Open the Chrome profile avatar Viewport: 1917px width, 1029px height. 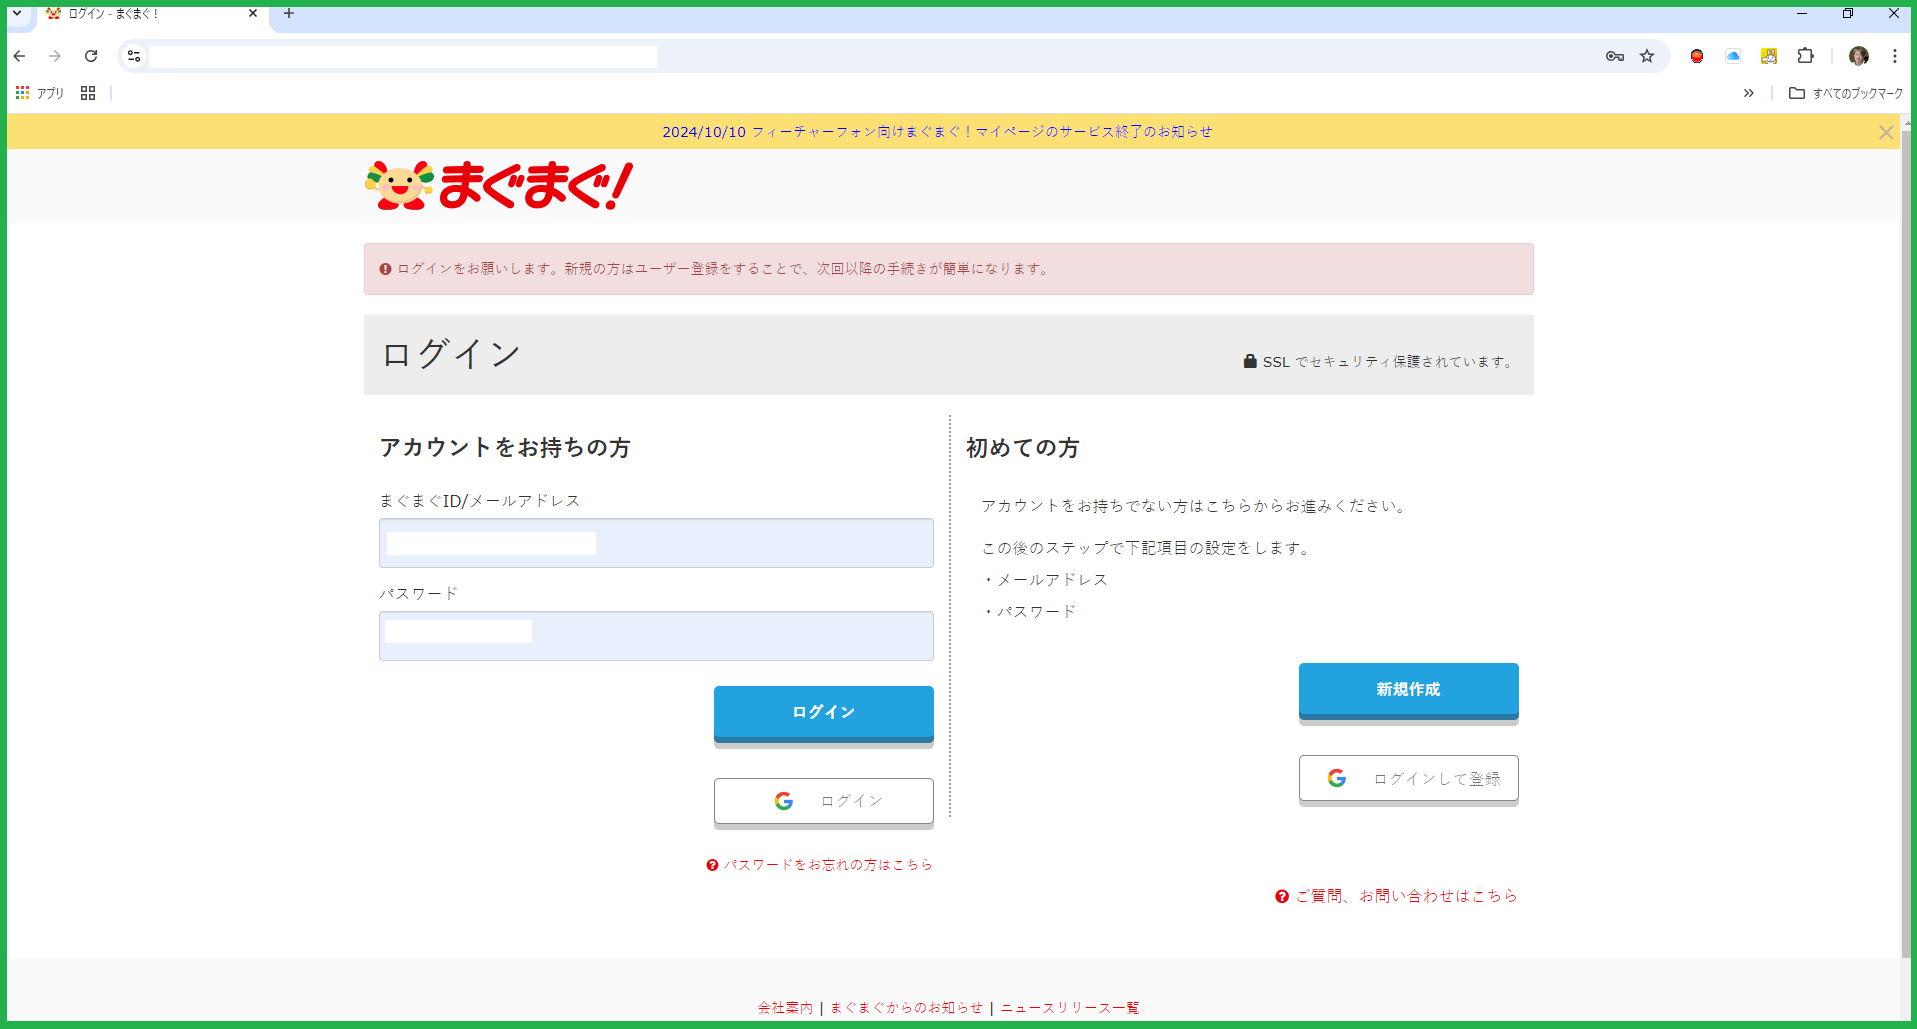click(x=1859, y=56)
